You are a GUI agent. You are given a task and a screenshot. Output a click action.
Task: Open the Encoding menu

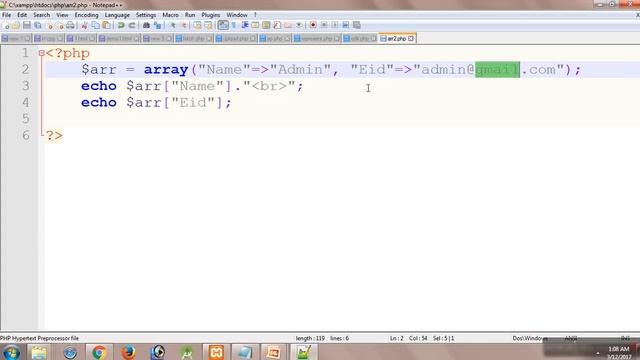(87, 15)
